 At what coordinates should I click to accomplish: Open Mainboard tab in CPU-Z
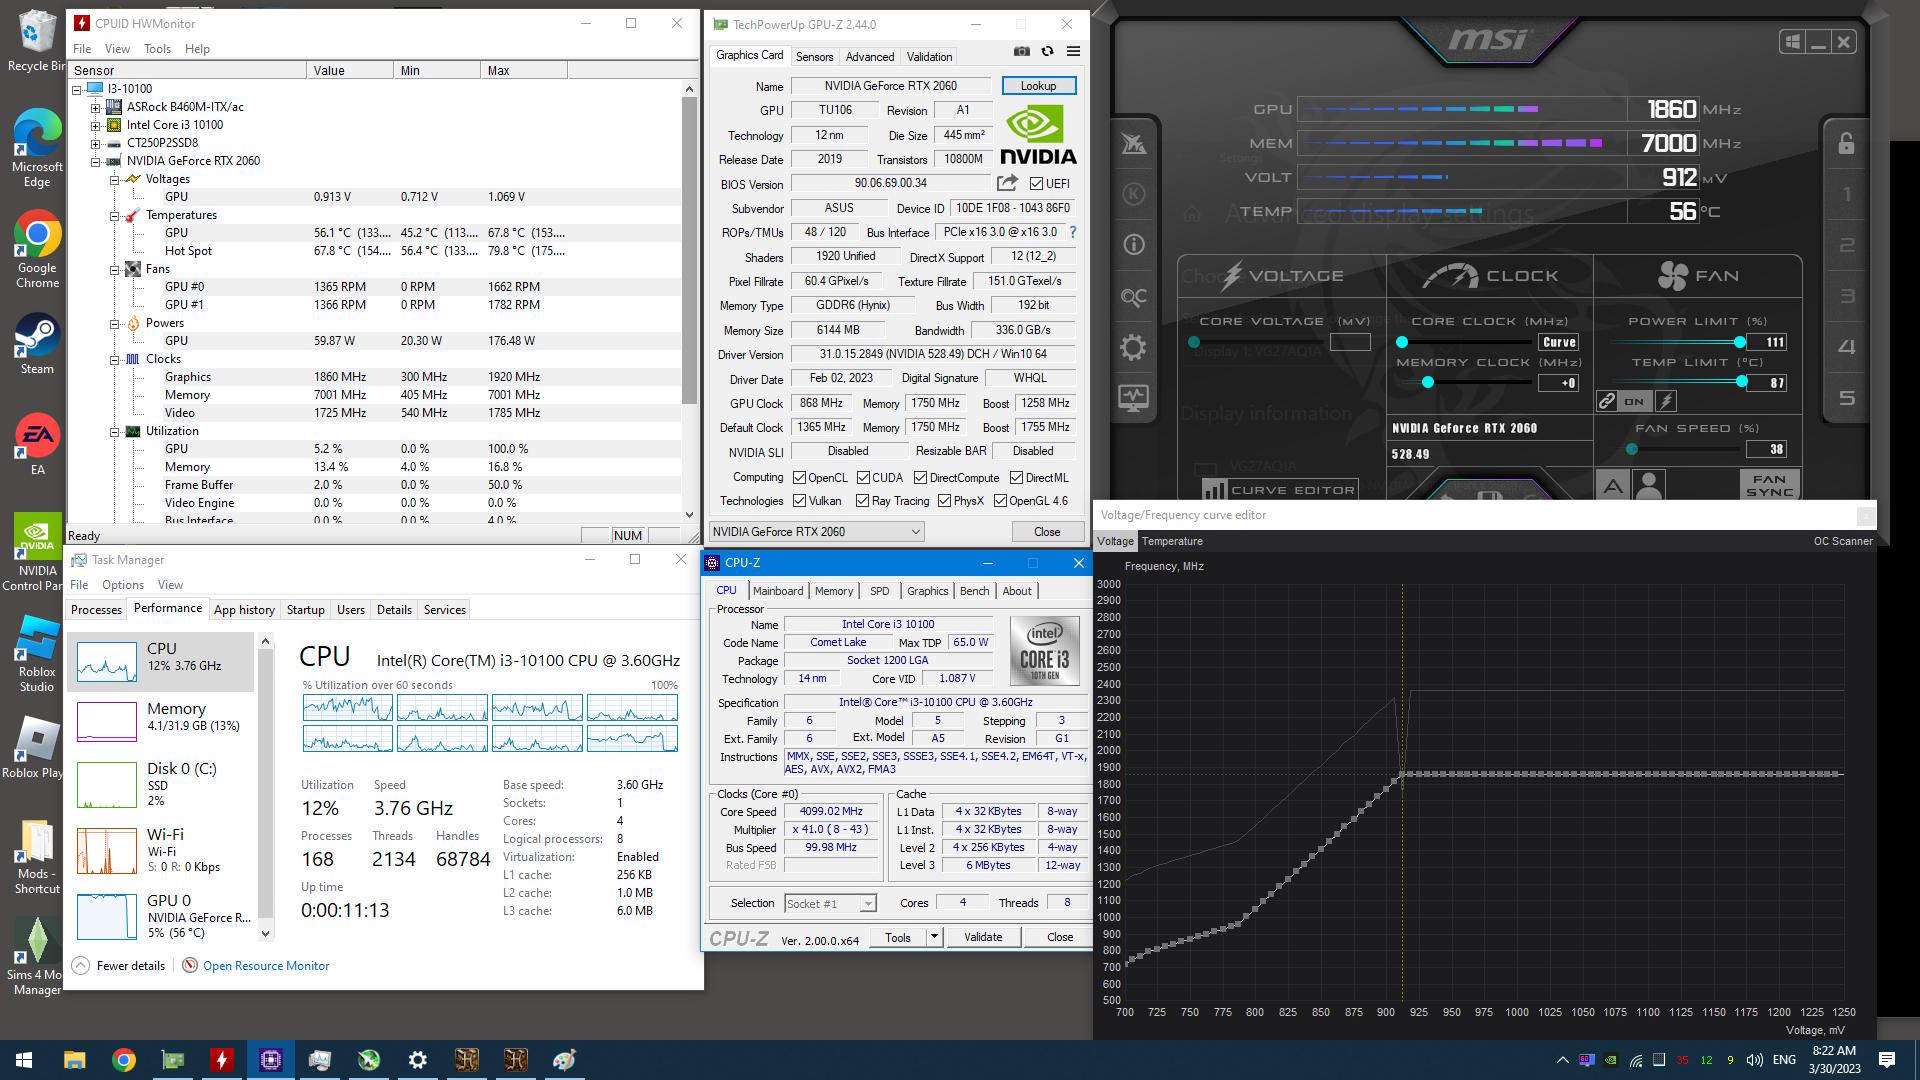[x=778, y=591]
